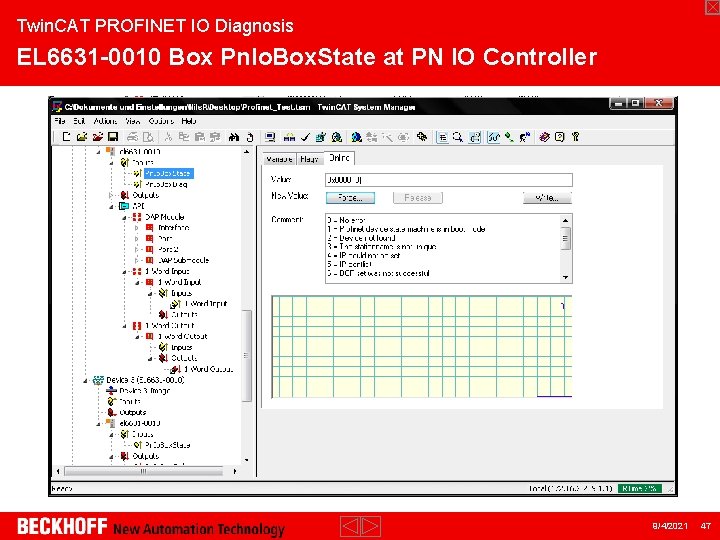Switch to the Flags tab
This screenshot has width=720, height=540.
tap(309, 159)
